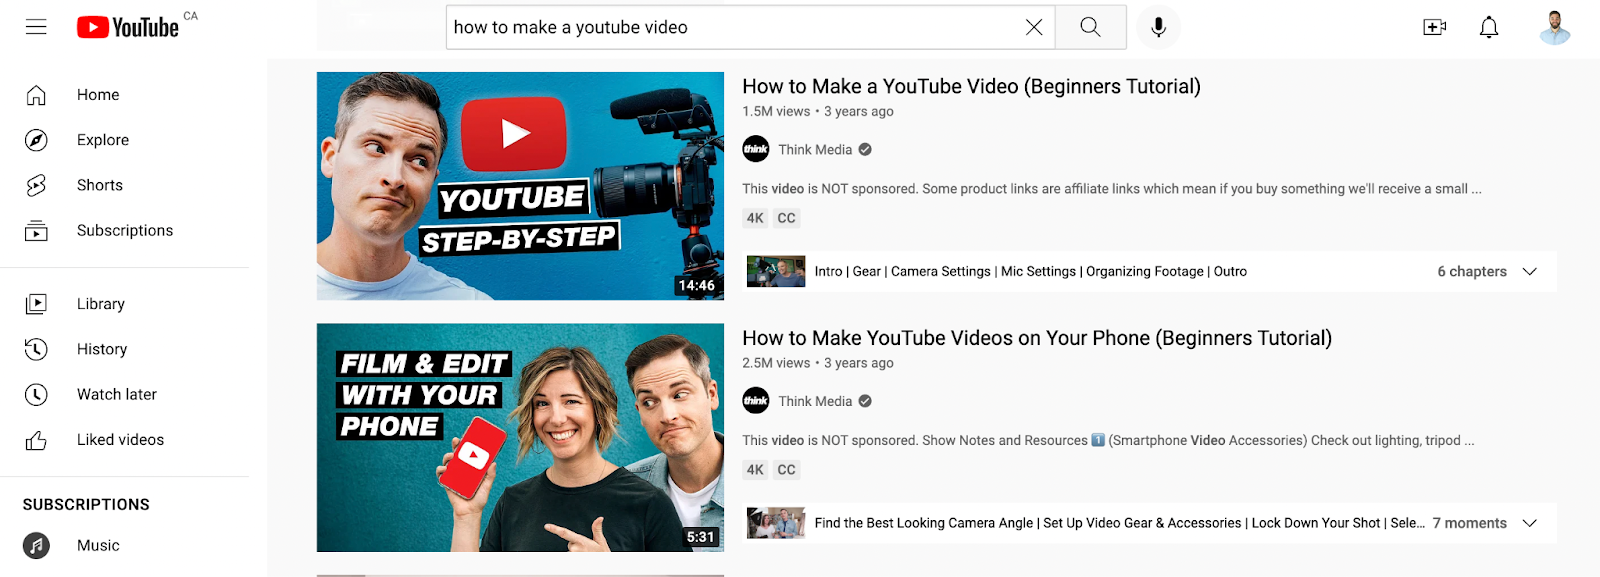Image resolution: width=1600 pixels, height=577 pixels.
Task: Click the 'Intro | Gear | Camera Settings' chapters text
Action: 1031,272
